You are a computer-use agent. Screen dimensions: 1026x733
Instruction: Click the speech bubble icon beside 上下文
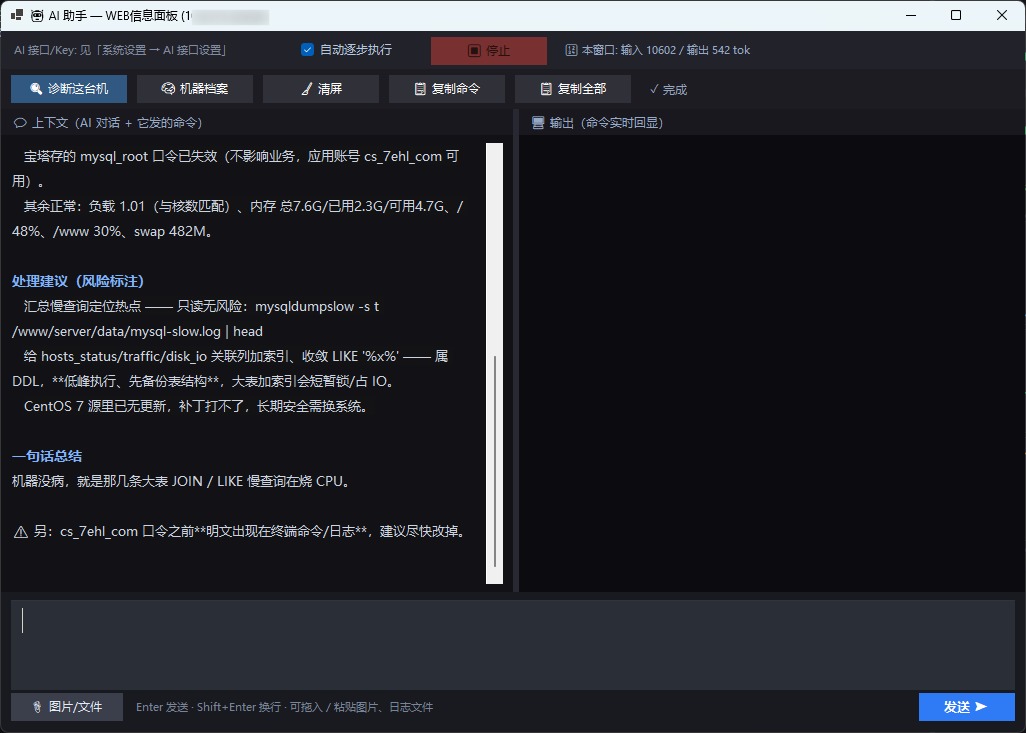20,123
